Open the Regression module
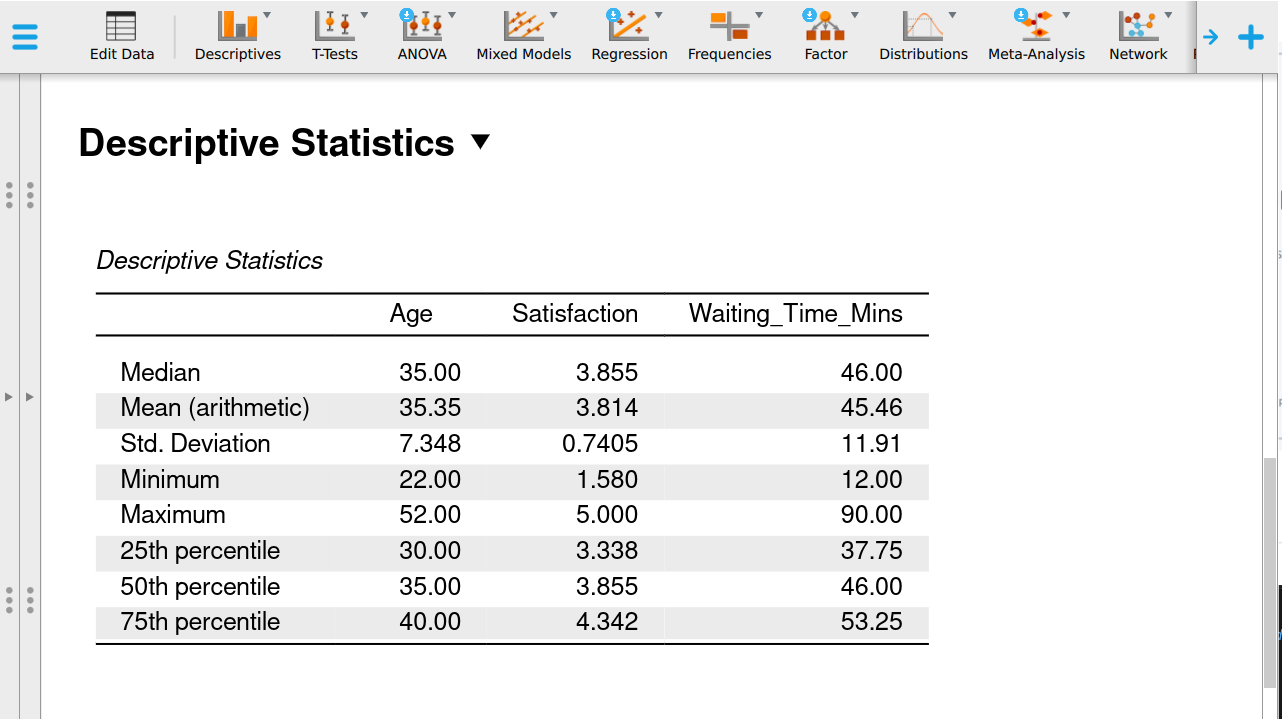 629,38
